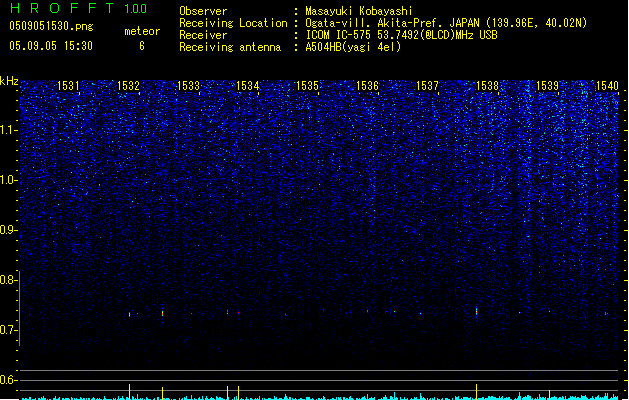Click the 0.8 kHz axis label

click(x=8, y=280)
